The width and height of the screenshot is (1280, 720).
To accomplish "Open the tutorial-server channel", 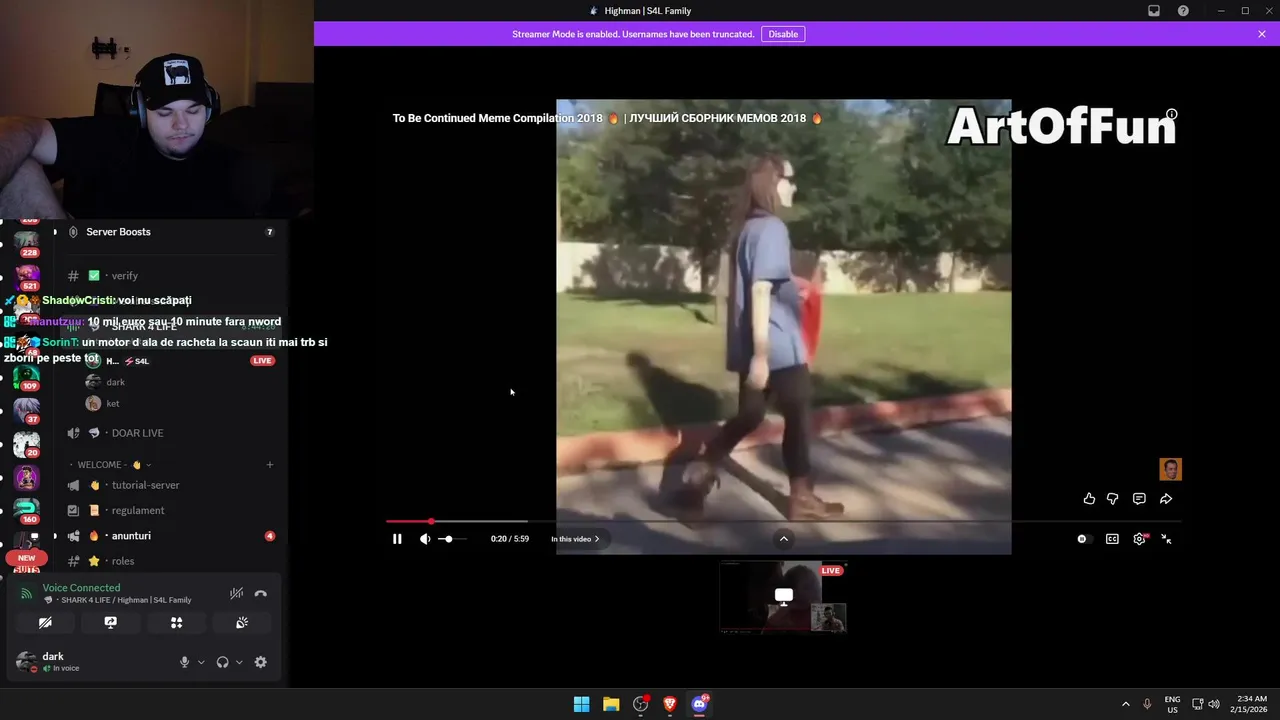I will click(170, 485).
